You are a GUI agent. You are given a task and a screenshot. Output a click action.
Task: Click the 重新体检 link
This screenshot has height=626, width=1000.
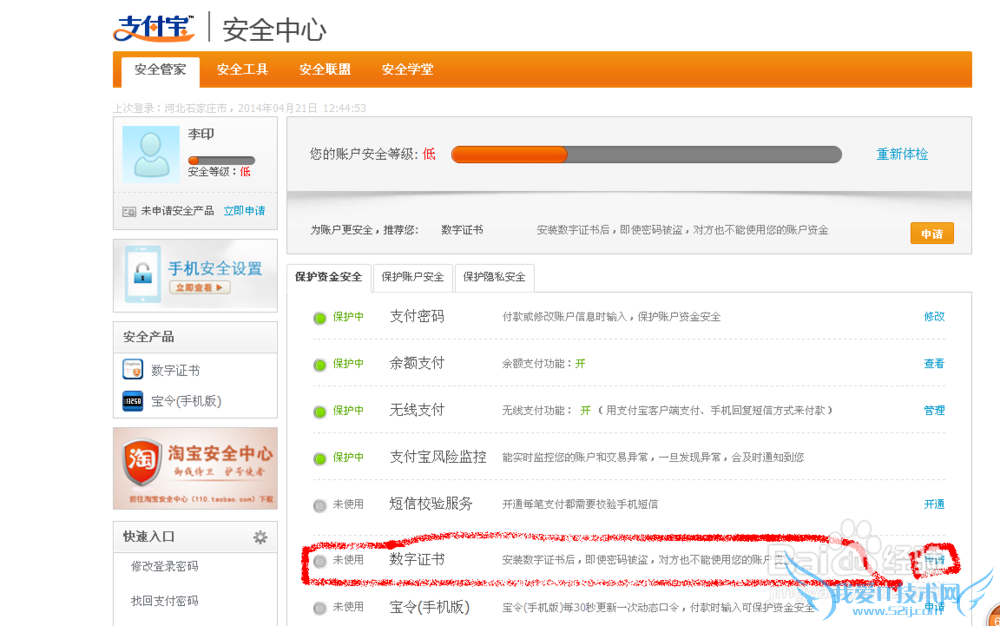(x=902, y=154)
